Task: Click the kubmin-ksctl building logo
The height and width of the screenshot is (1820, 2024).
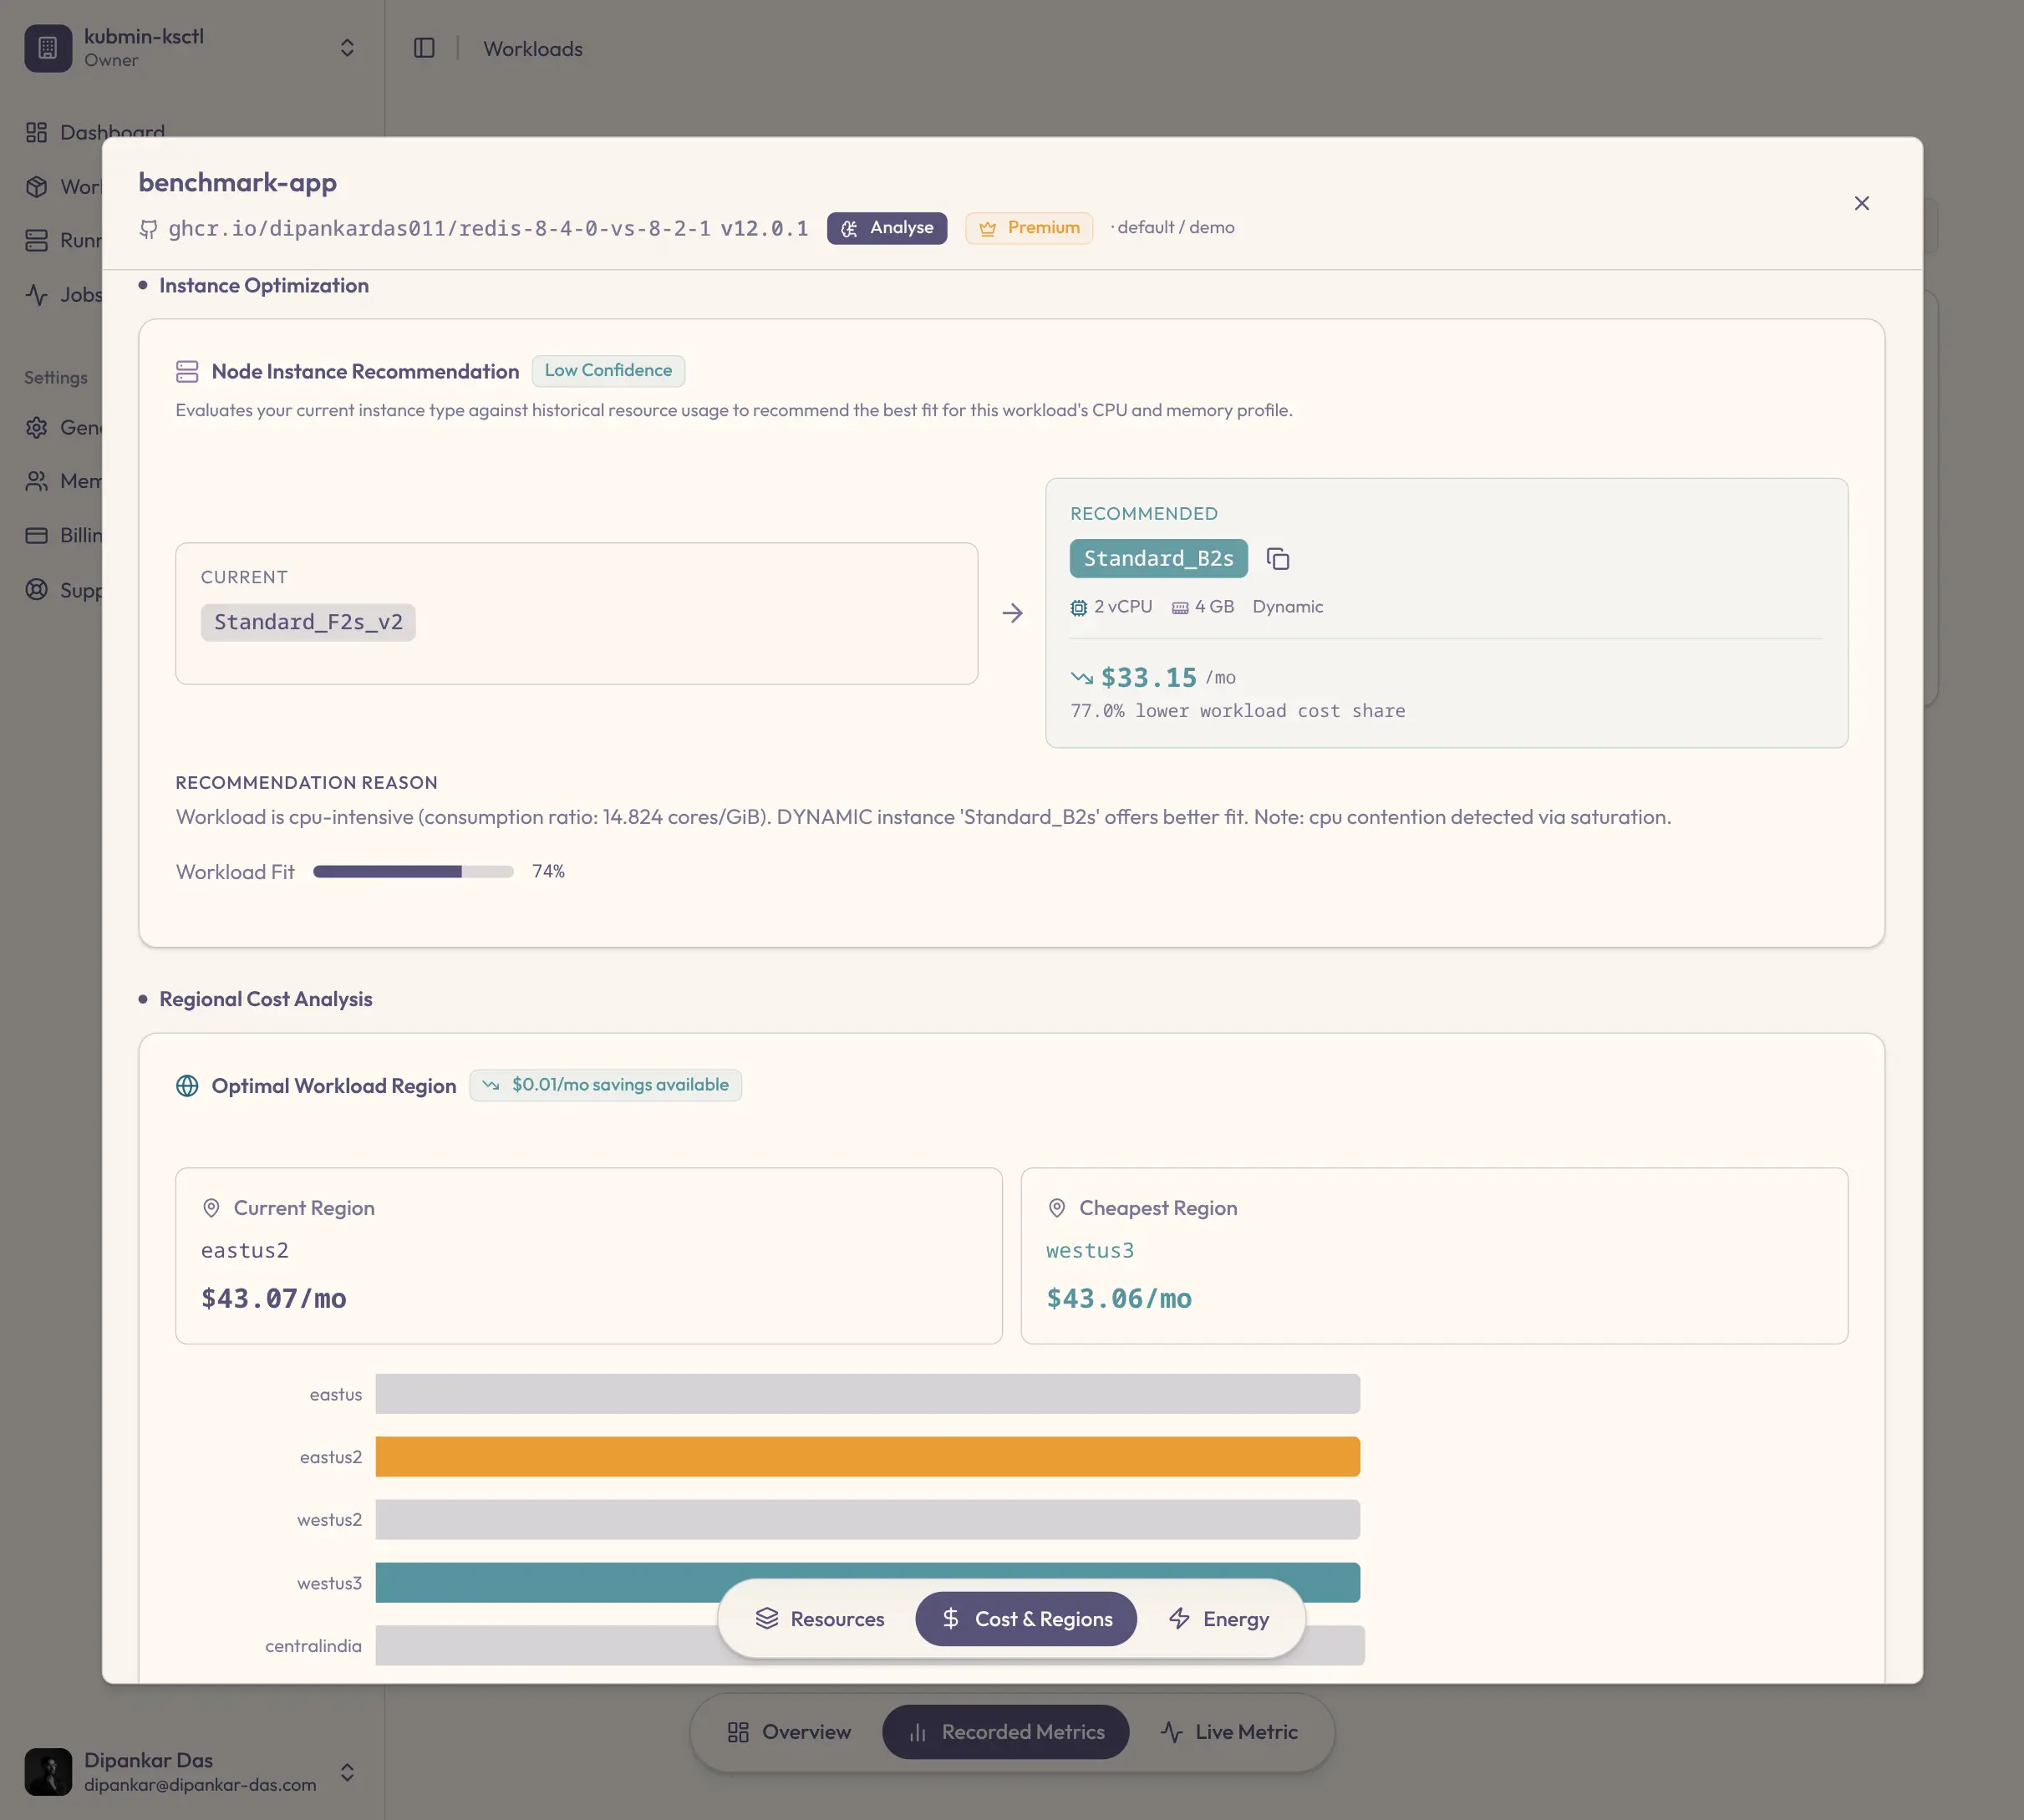Action: coord(48,48)
